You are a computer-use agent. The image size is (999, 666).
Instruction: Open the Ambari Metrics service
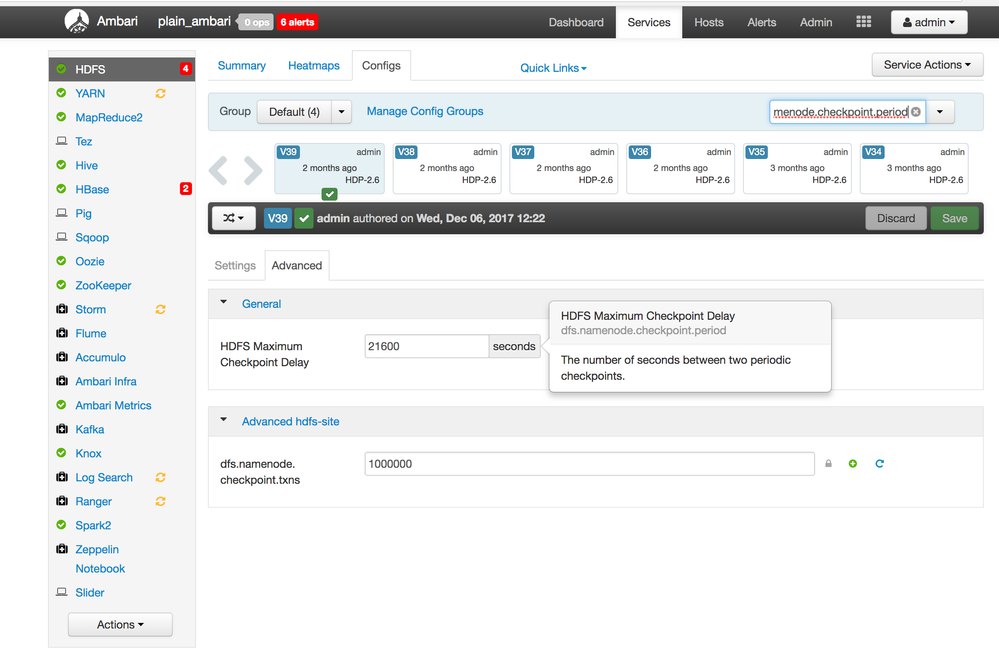point(113,405)
